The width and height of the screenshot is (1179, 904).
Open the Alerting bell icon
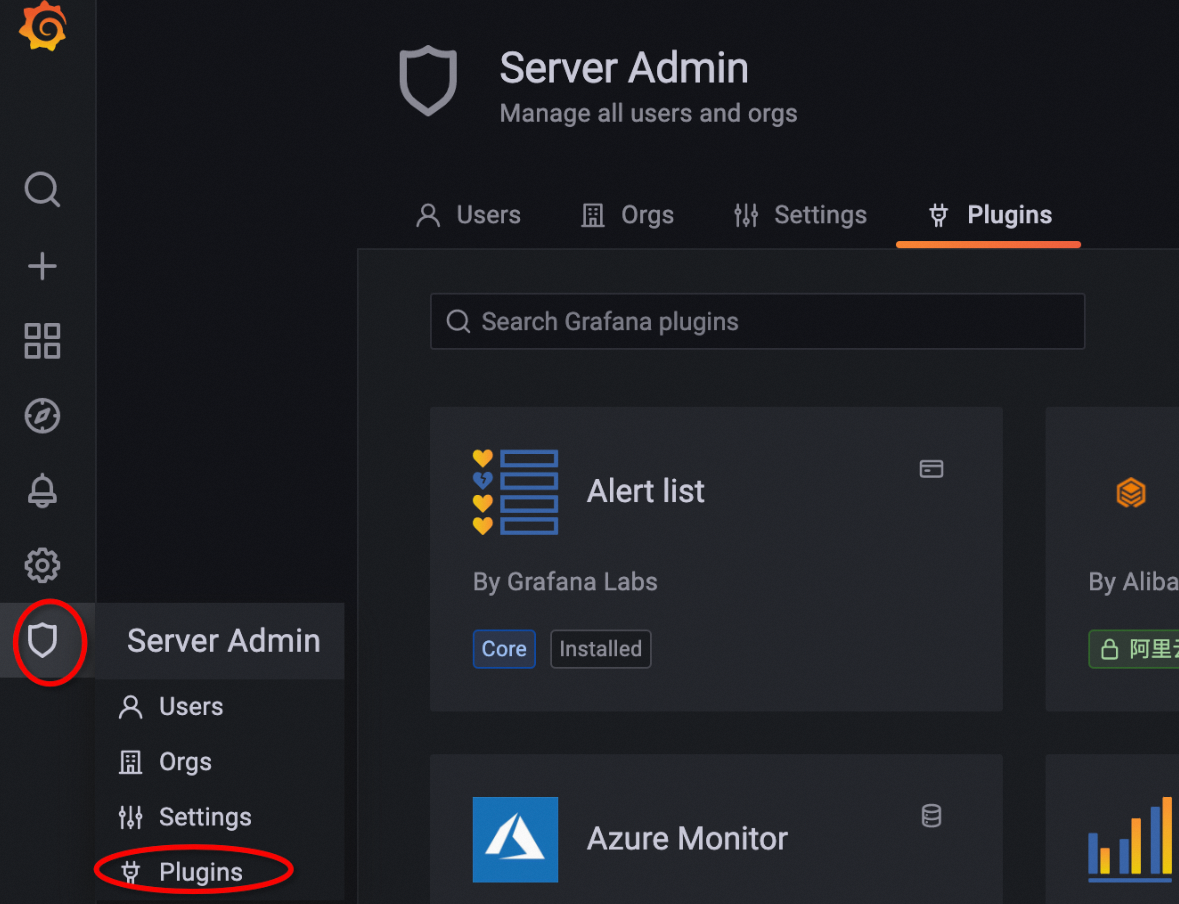42,490
